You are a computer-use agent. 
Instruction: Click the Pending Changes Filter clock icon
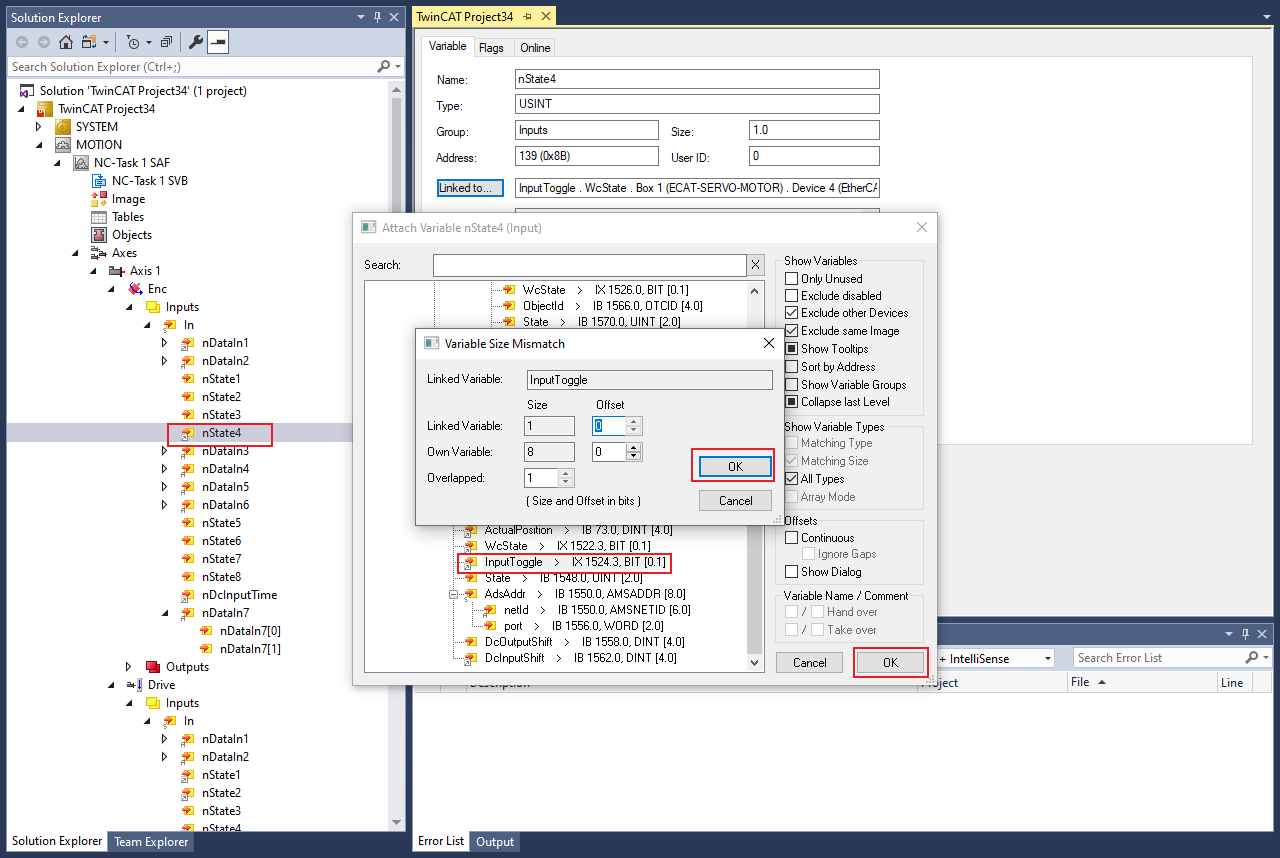pos(133,42)
